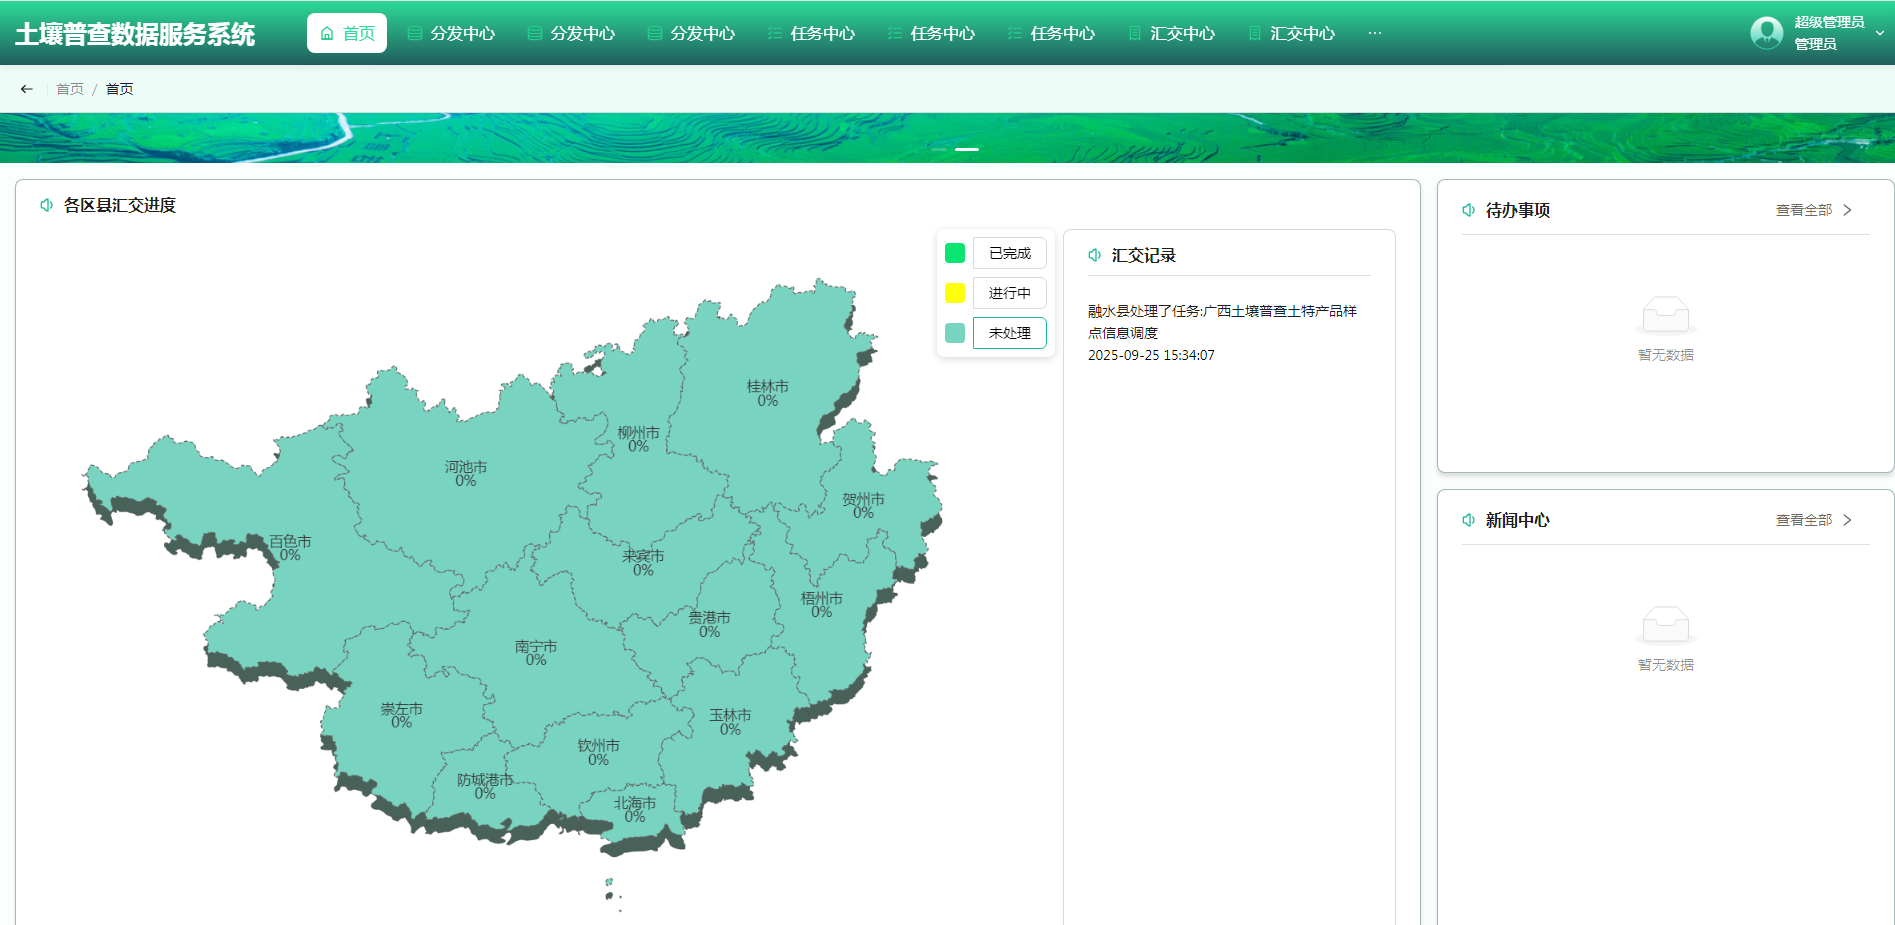This screenshot has height=925, width=1895.
Task: Click the yellow 进行中 color swatch
Action: point(955,293)
